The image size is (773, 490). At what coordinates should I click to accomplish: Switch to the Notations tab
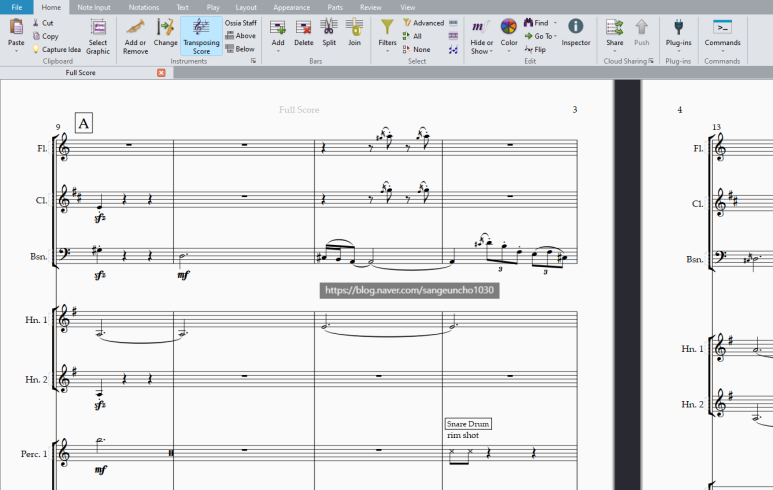click(x=144, y=7)
